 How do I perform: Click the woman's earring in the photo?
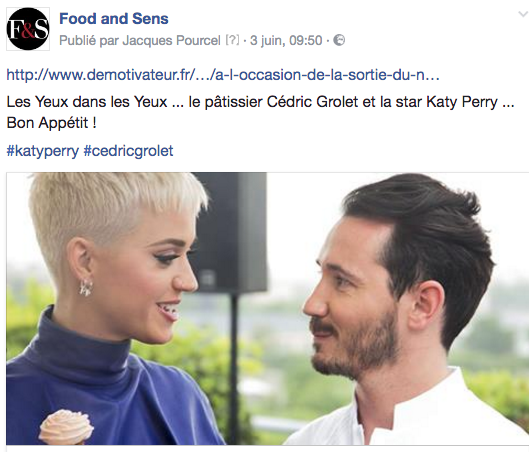(x=86, y=288)
